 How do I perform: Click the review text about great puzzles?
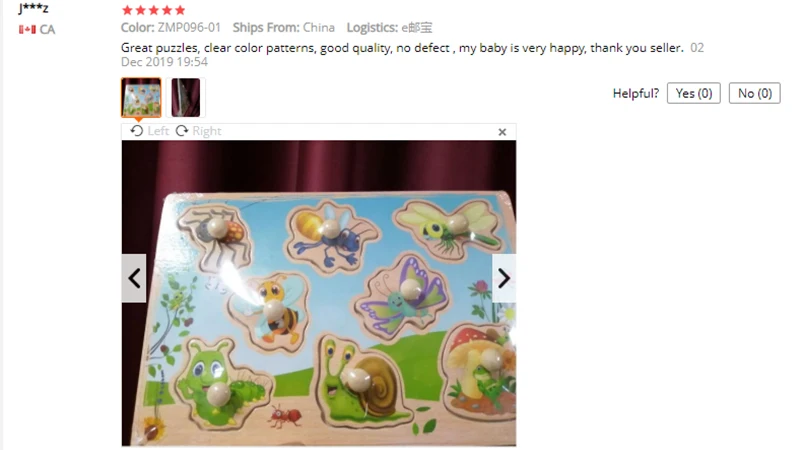pos(402,48)
